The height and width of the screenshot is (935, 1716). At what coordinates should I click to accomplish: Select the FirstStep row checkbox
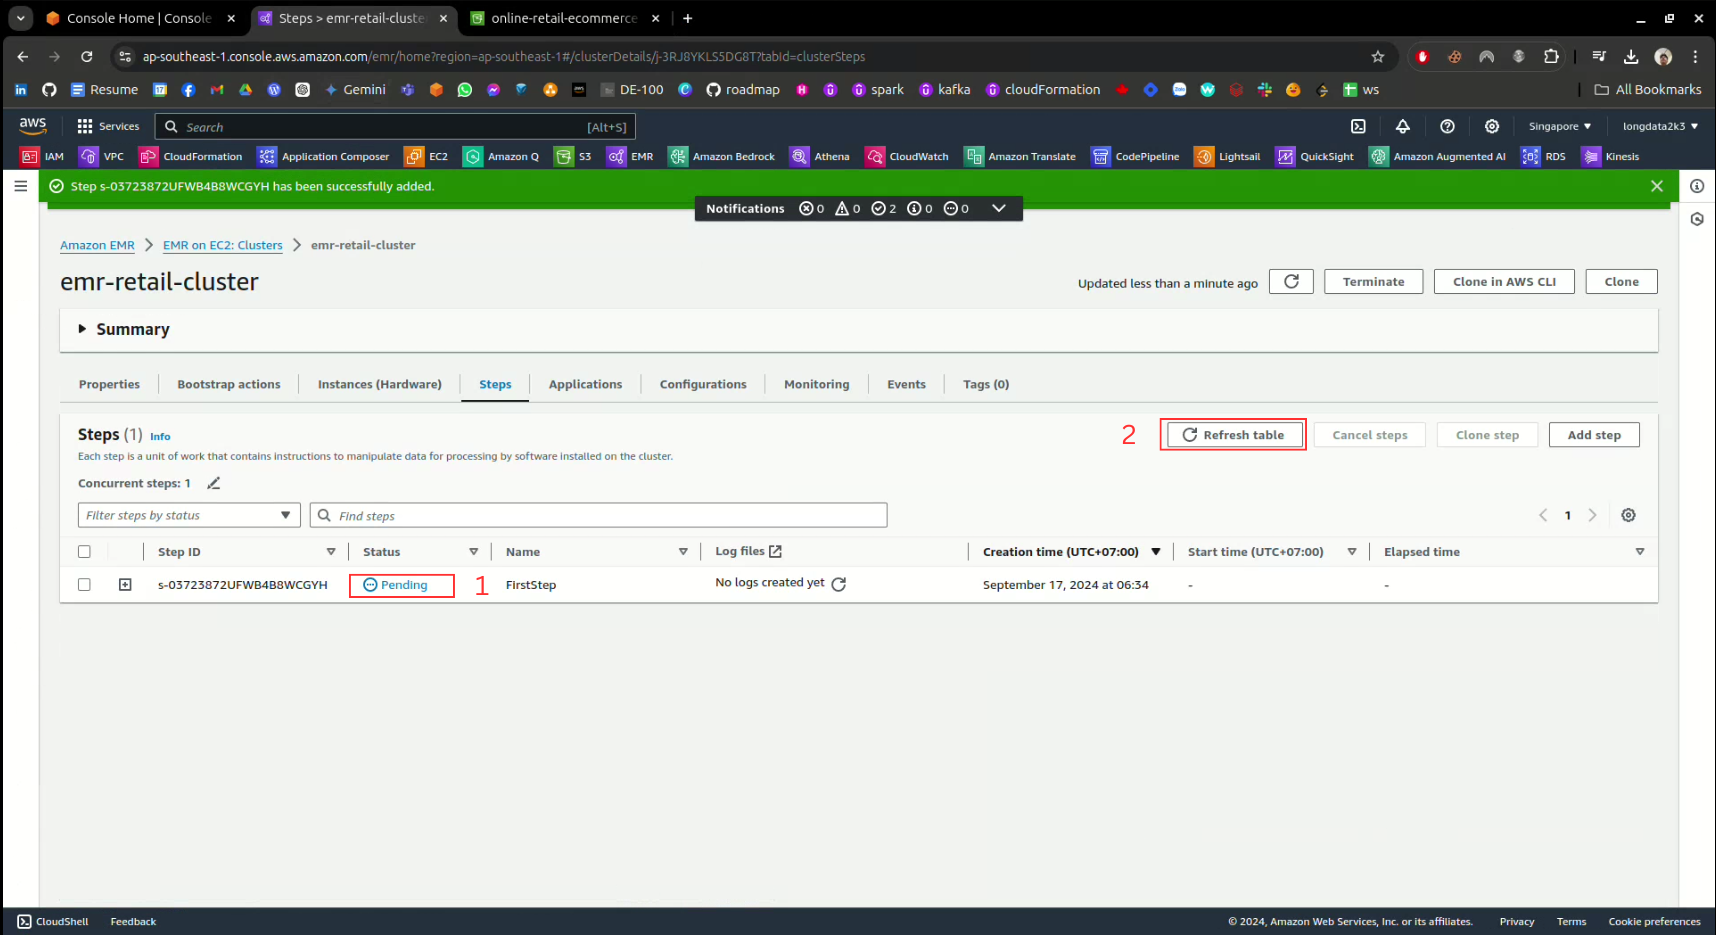[x=84, y=585]
